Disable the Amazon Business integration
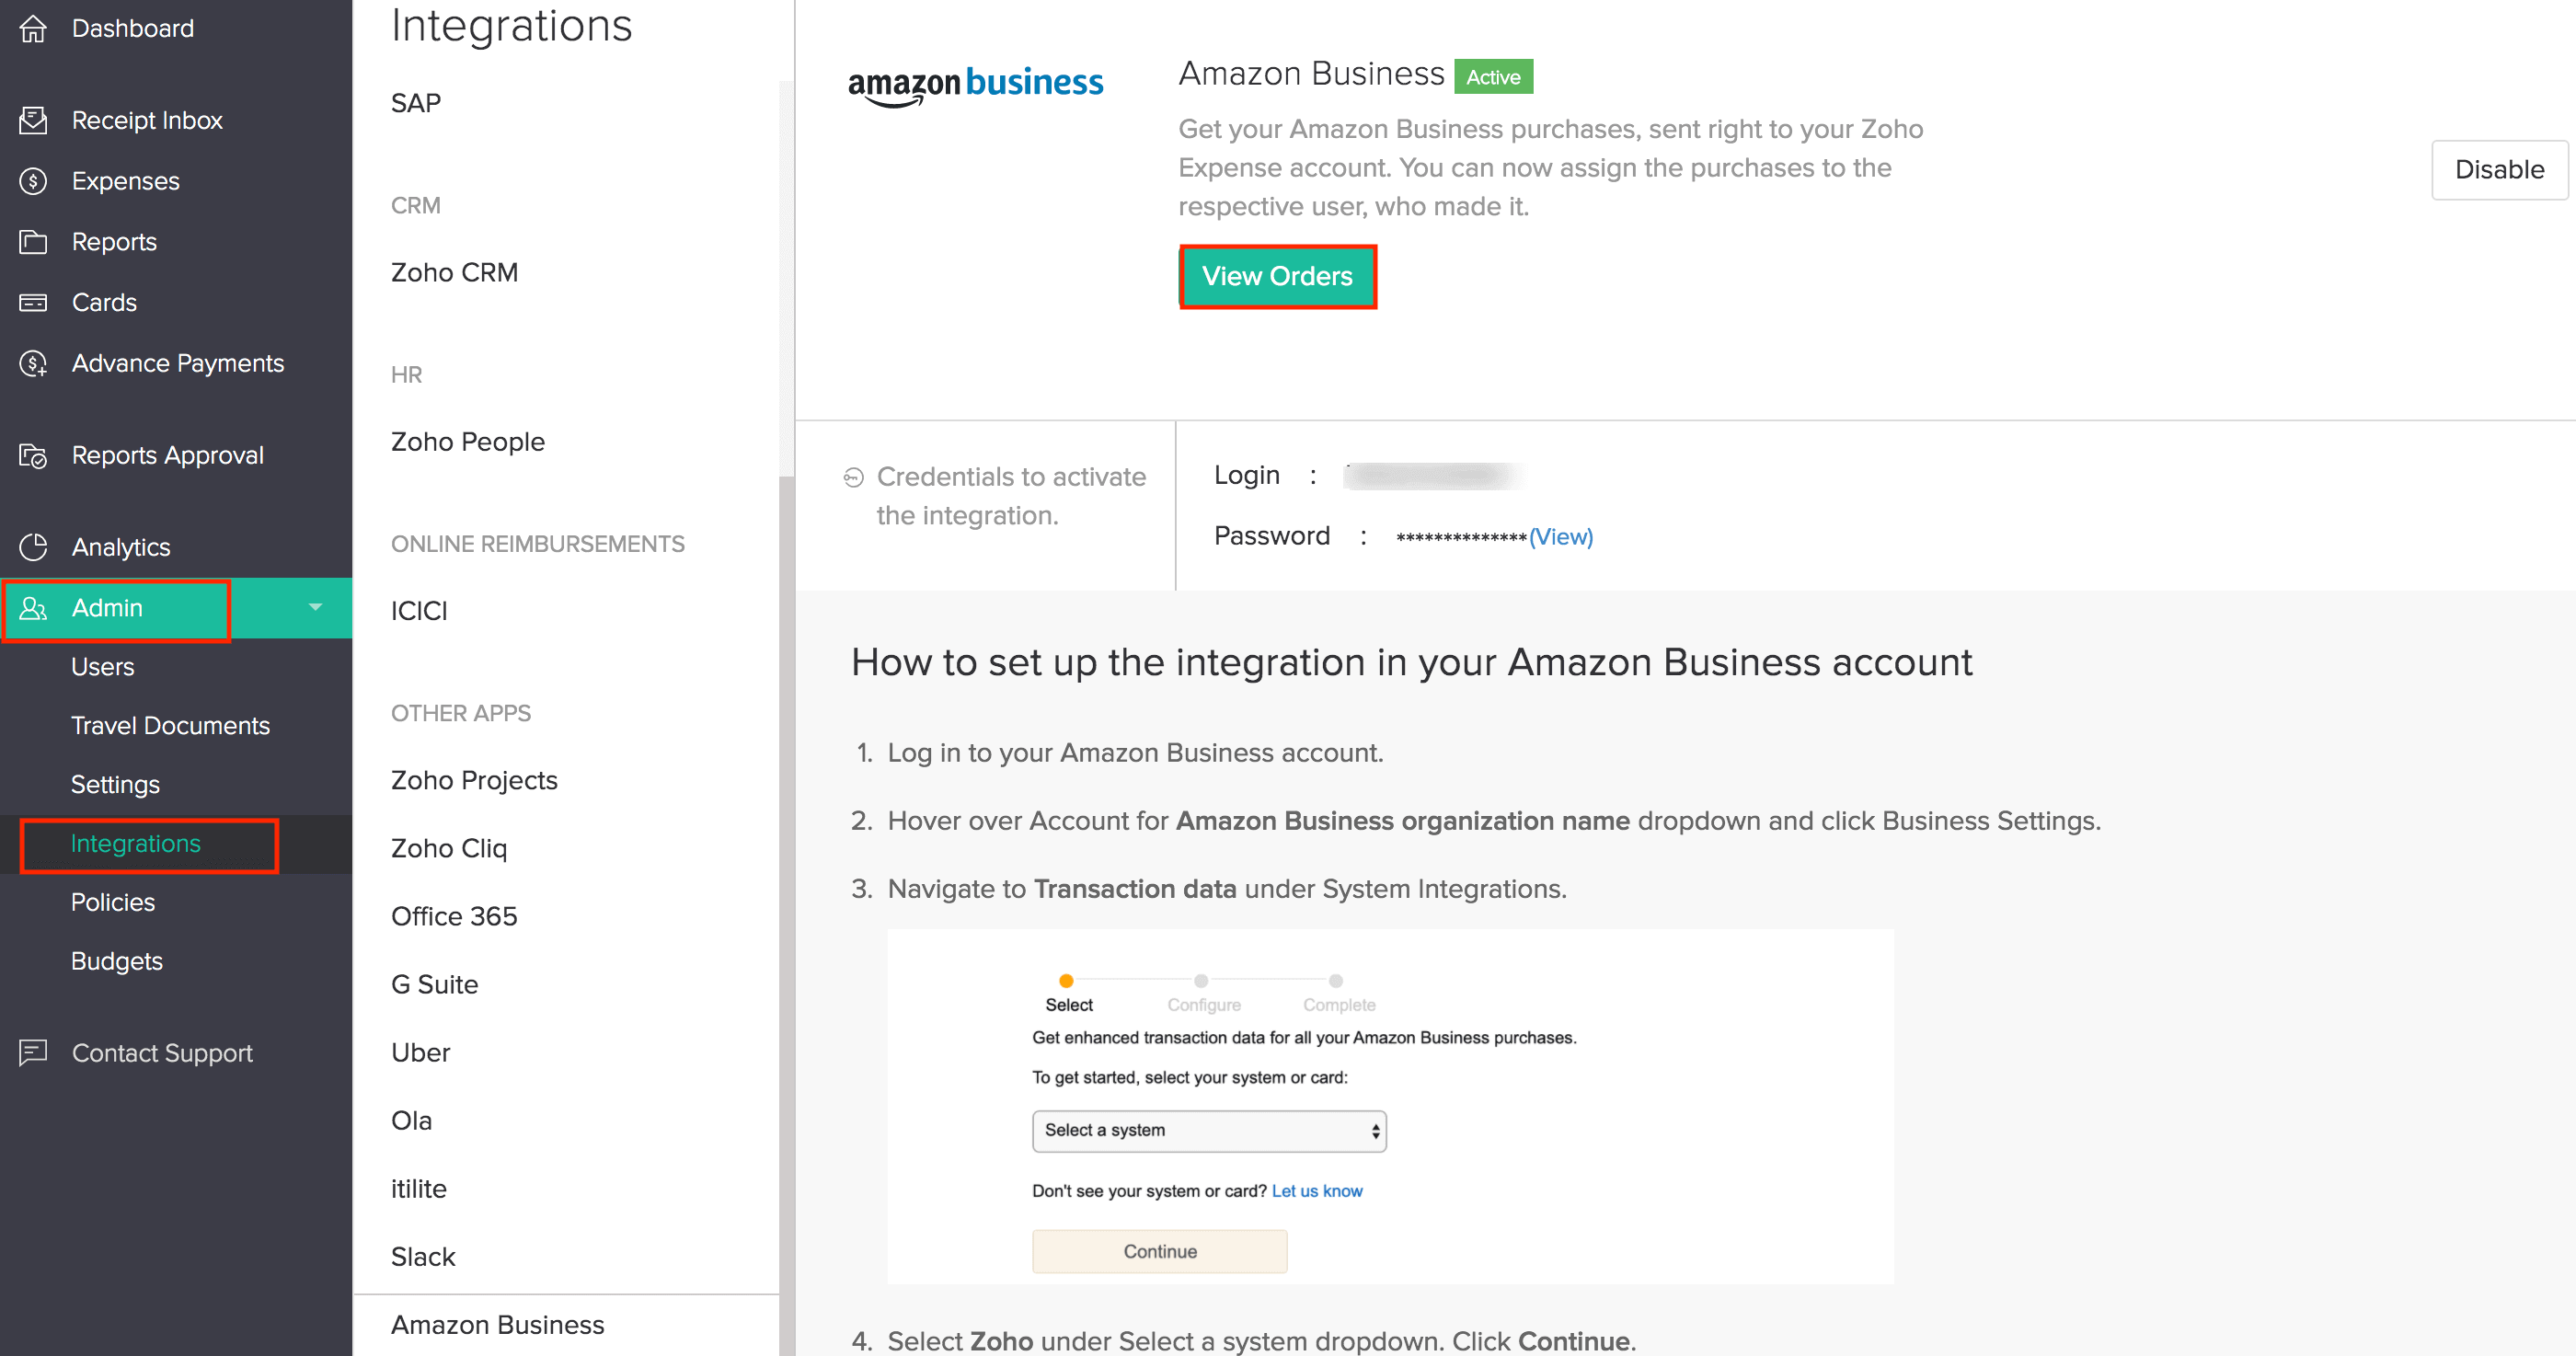The image size is (2576, 1356). (x=2498, y=170)
